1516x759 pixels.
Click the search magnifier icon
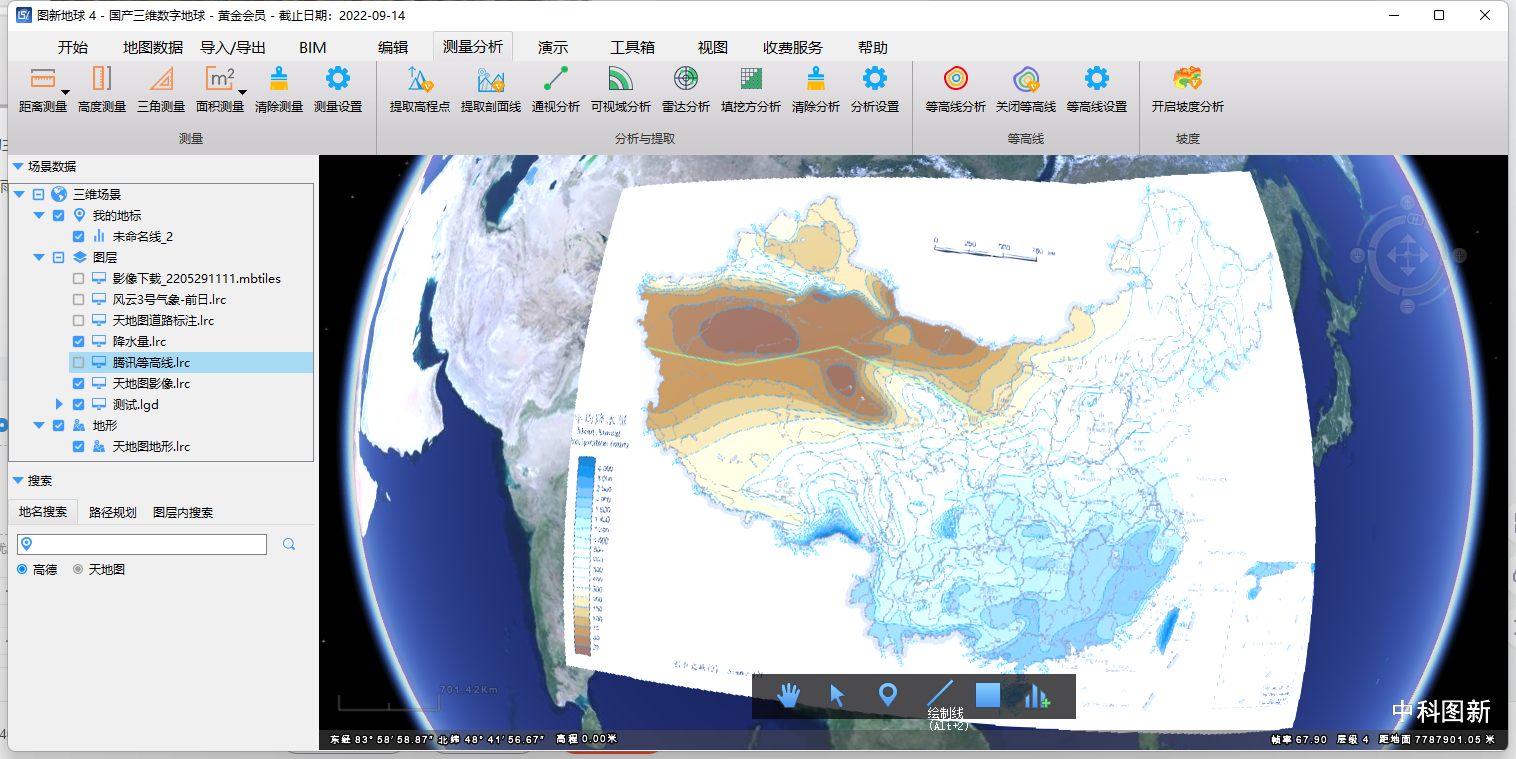pyautogui.click(x=289, y=544)
